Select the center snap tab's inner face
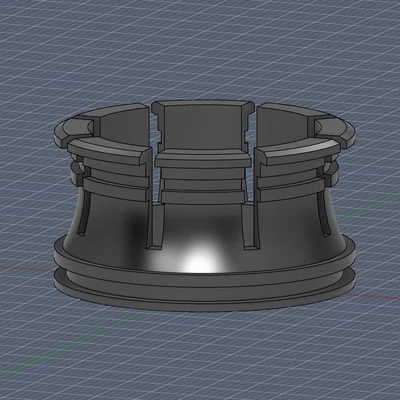The image size is (400, 400). click(203, 128)
